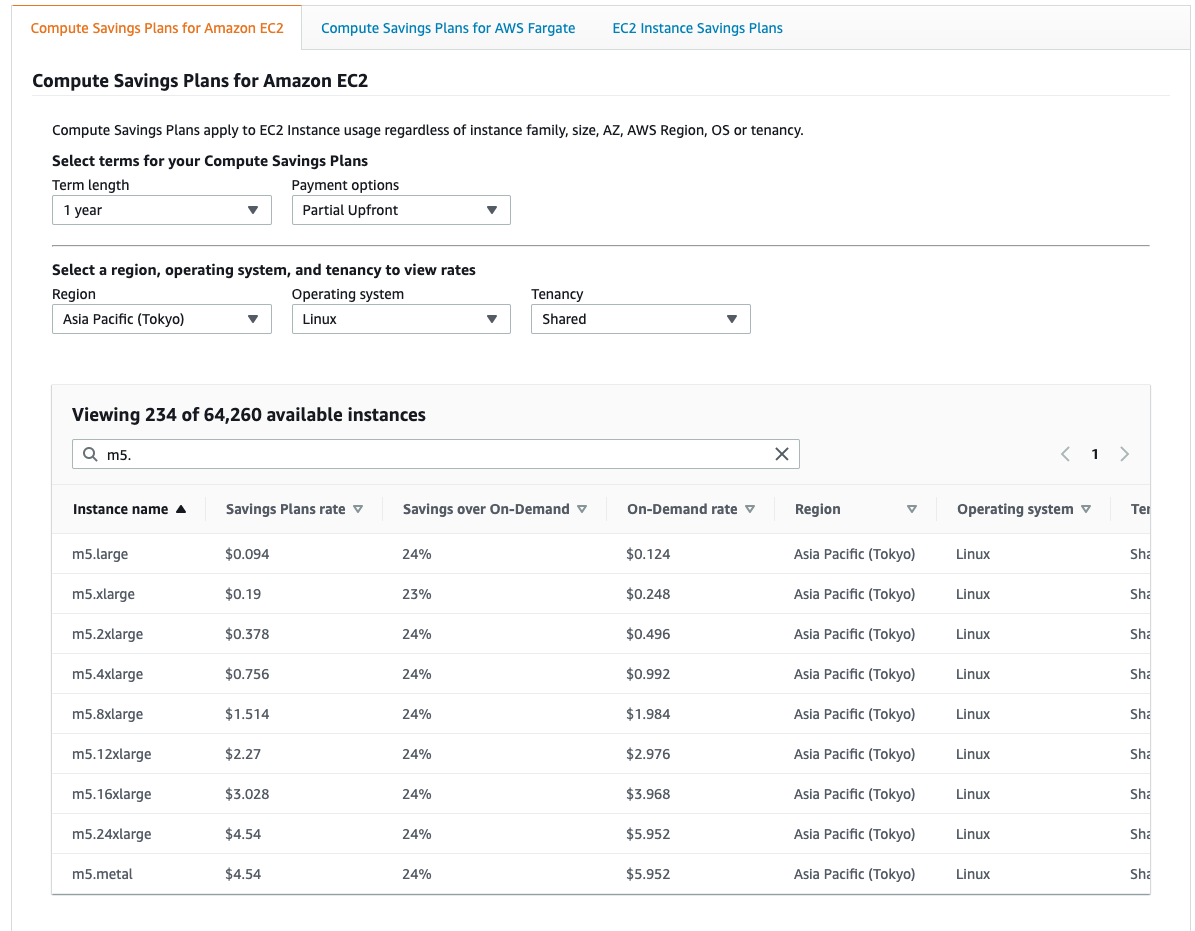
Task: Select page number 1 in pagination
Action: click(1094, 454)
